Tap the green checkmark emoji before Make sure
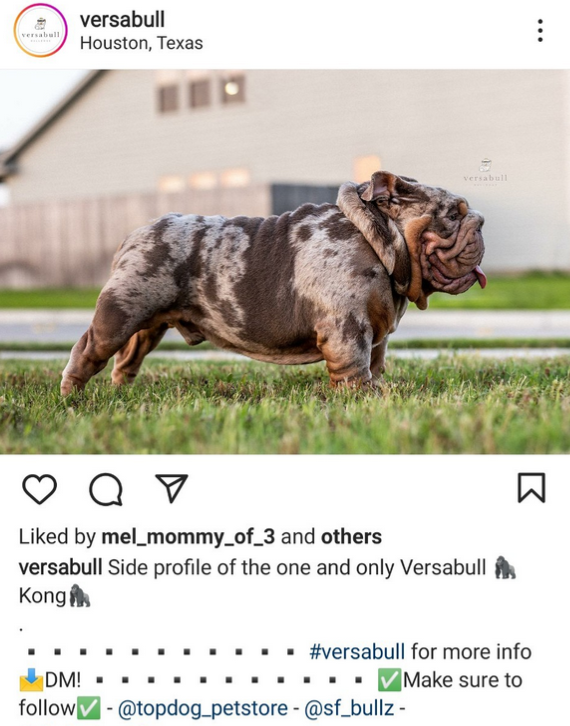The width and height of the screenshot is (570, 726). pos(389,680)
